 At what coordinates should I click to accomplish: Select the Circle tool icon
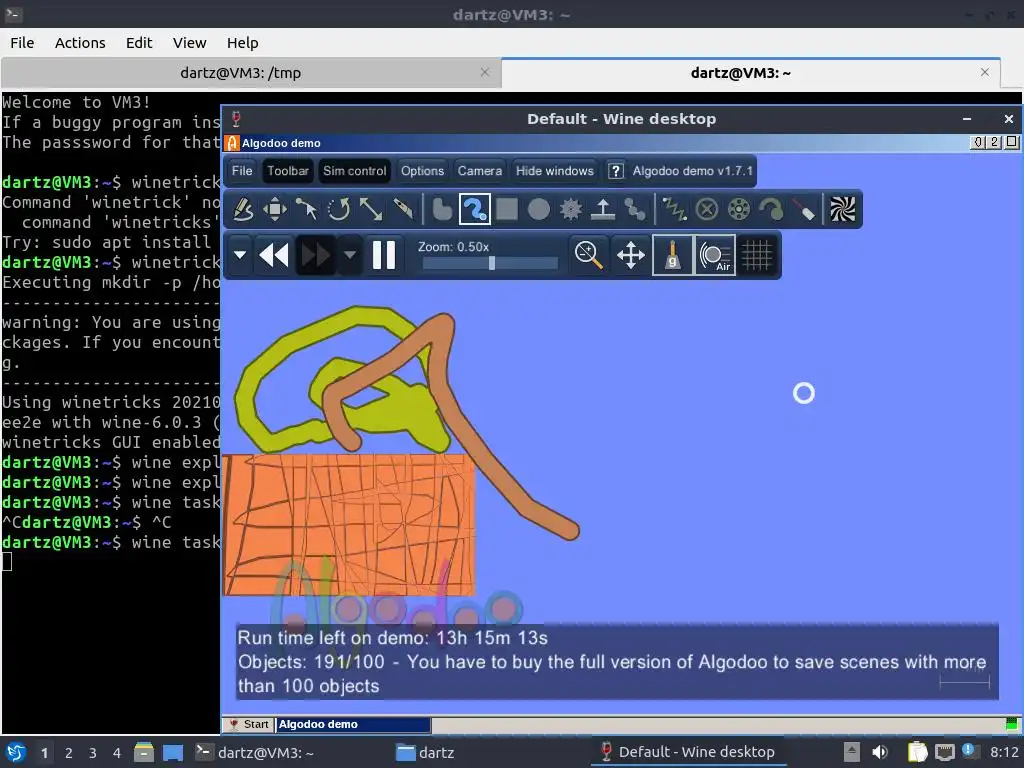pos(539,210)
